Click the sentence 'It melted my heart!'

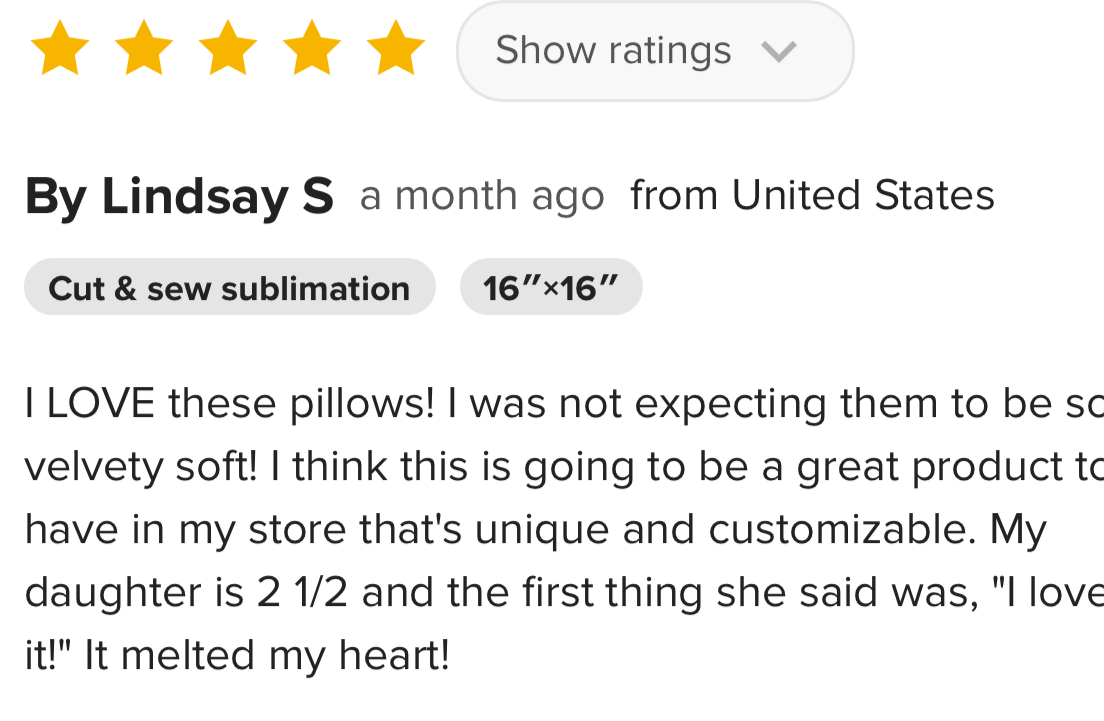click(x=267, y=656)
